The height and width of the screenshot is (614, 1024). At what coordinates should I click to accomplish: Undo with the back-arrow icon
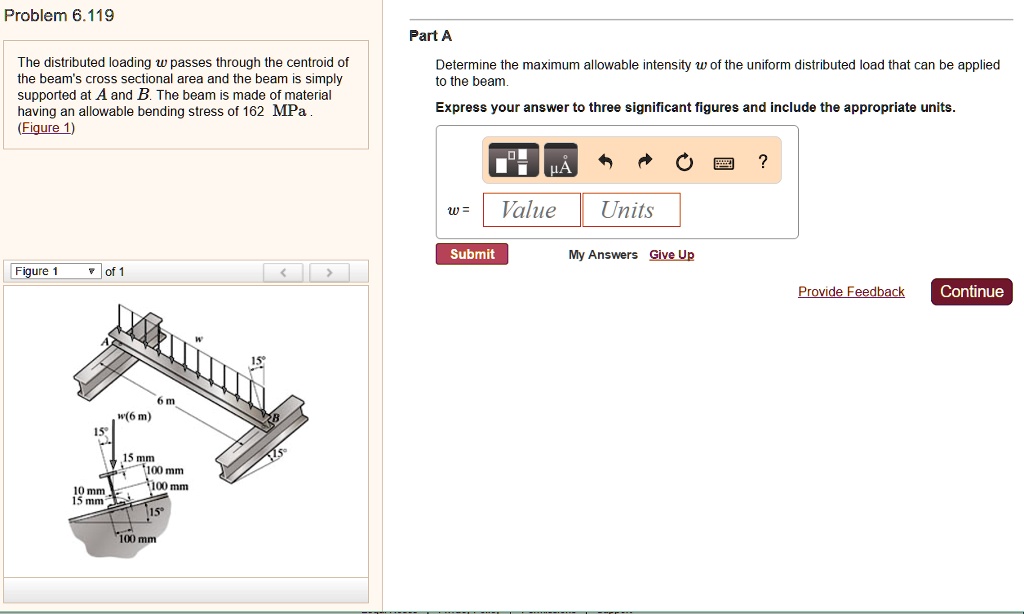click(608, 160)
